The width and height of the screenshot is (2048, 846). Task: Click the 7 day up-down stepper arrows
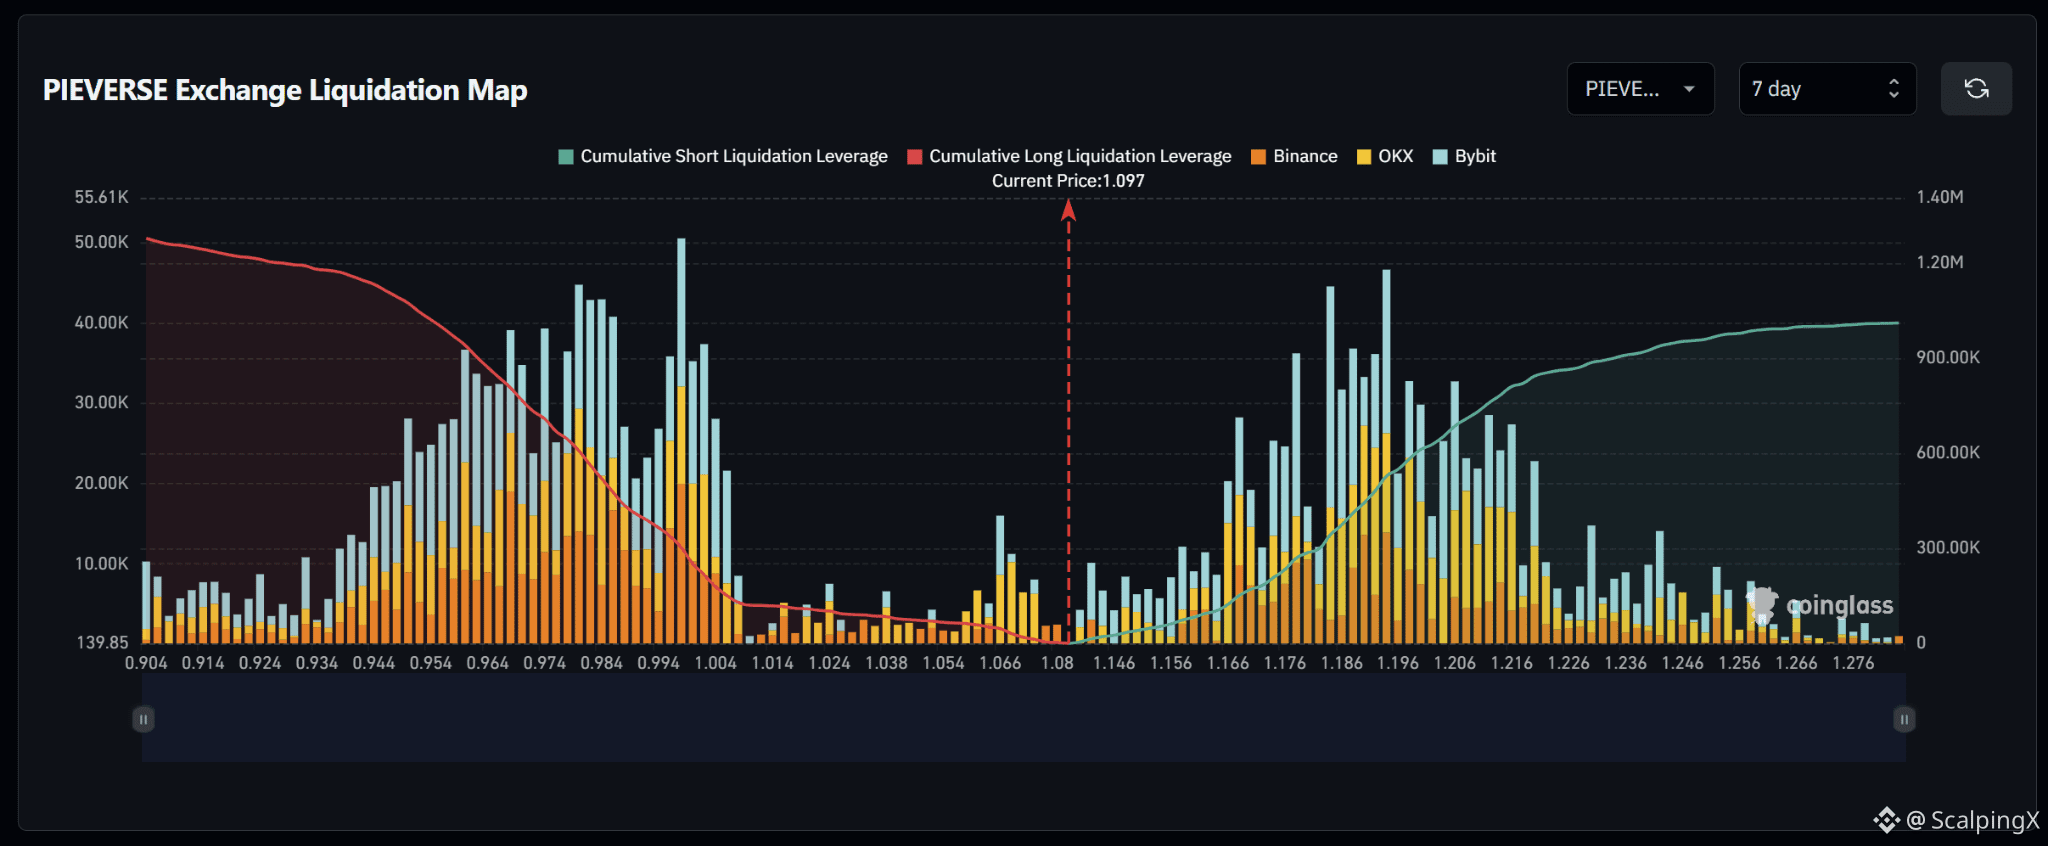(1893, 89)
